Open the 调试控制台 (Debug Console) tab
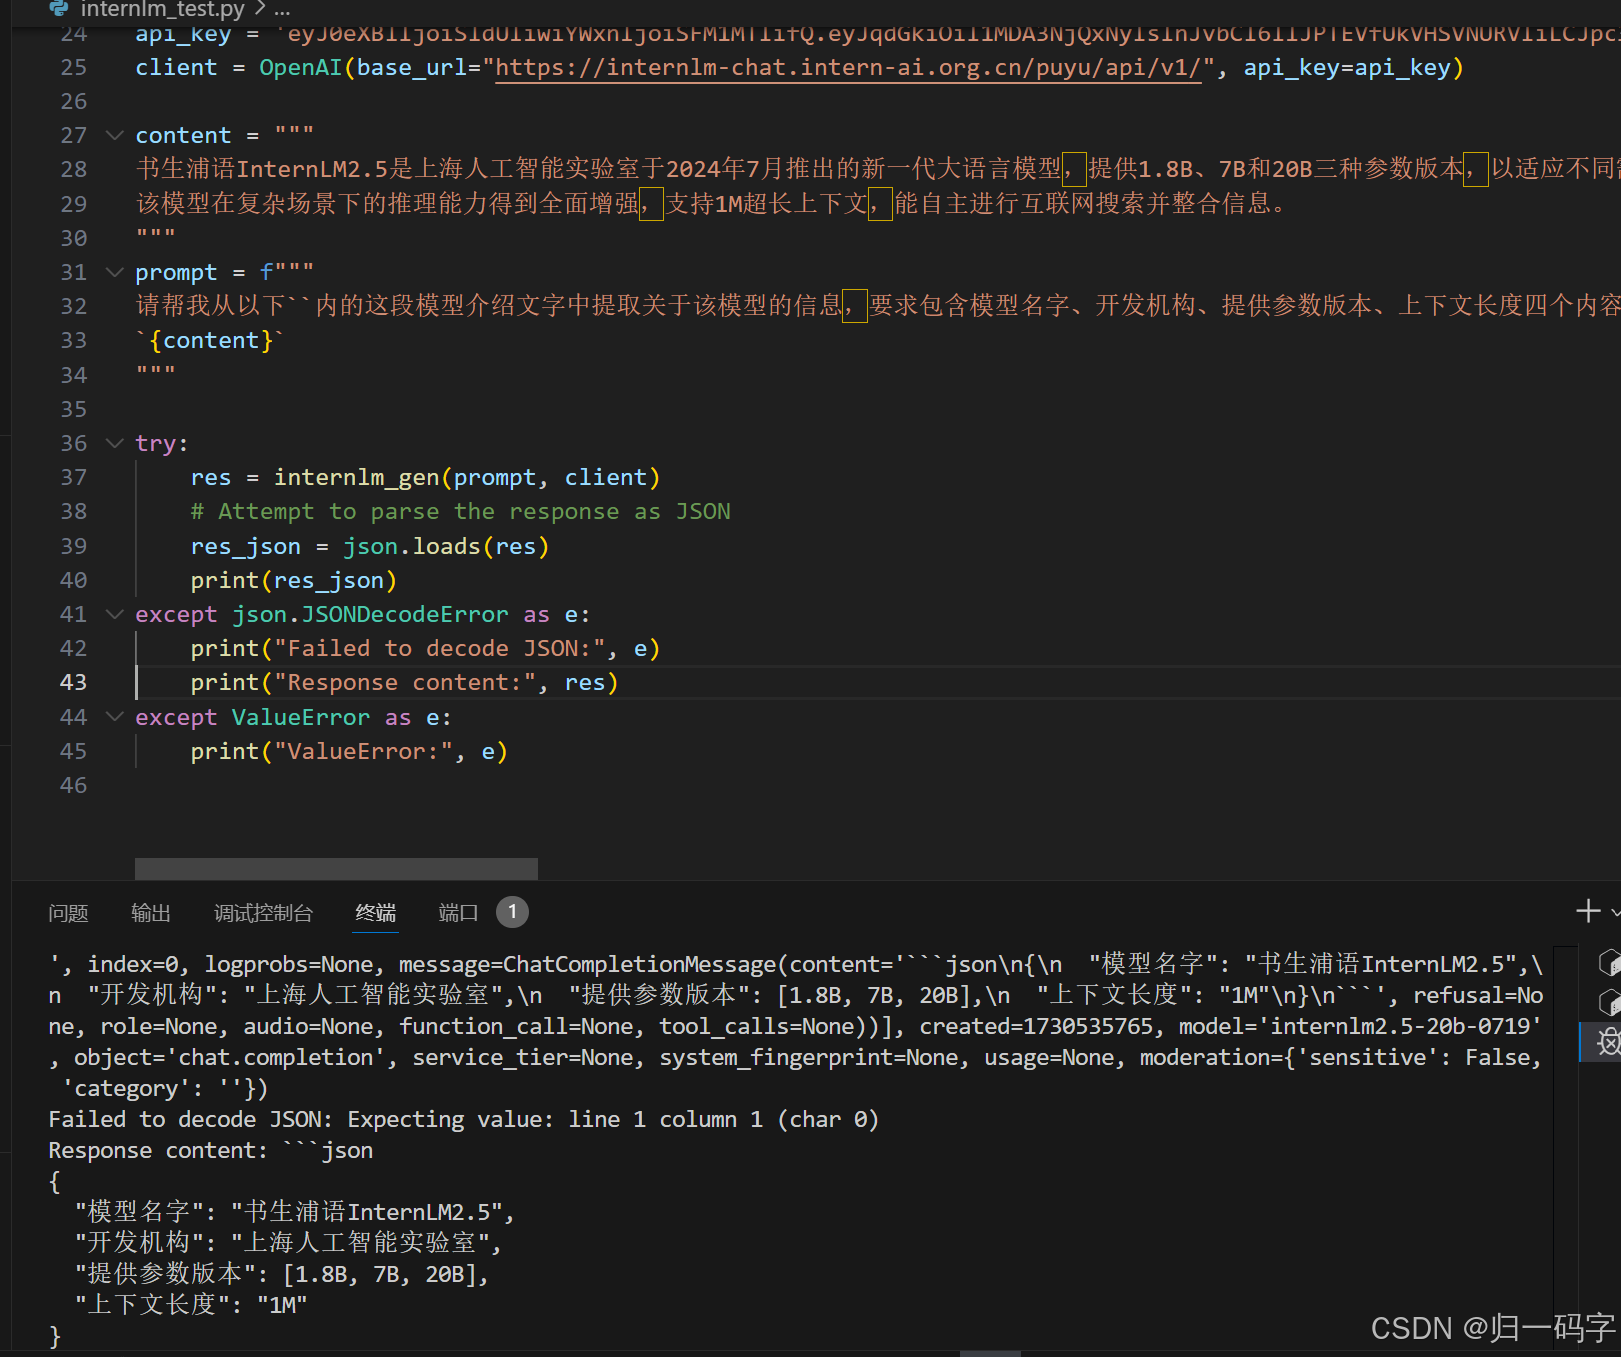The width and height of the screenshot is (1621, 1357). 263,912
